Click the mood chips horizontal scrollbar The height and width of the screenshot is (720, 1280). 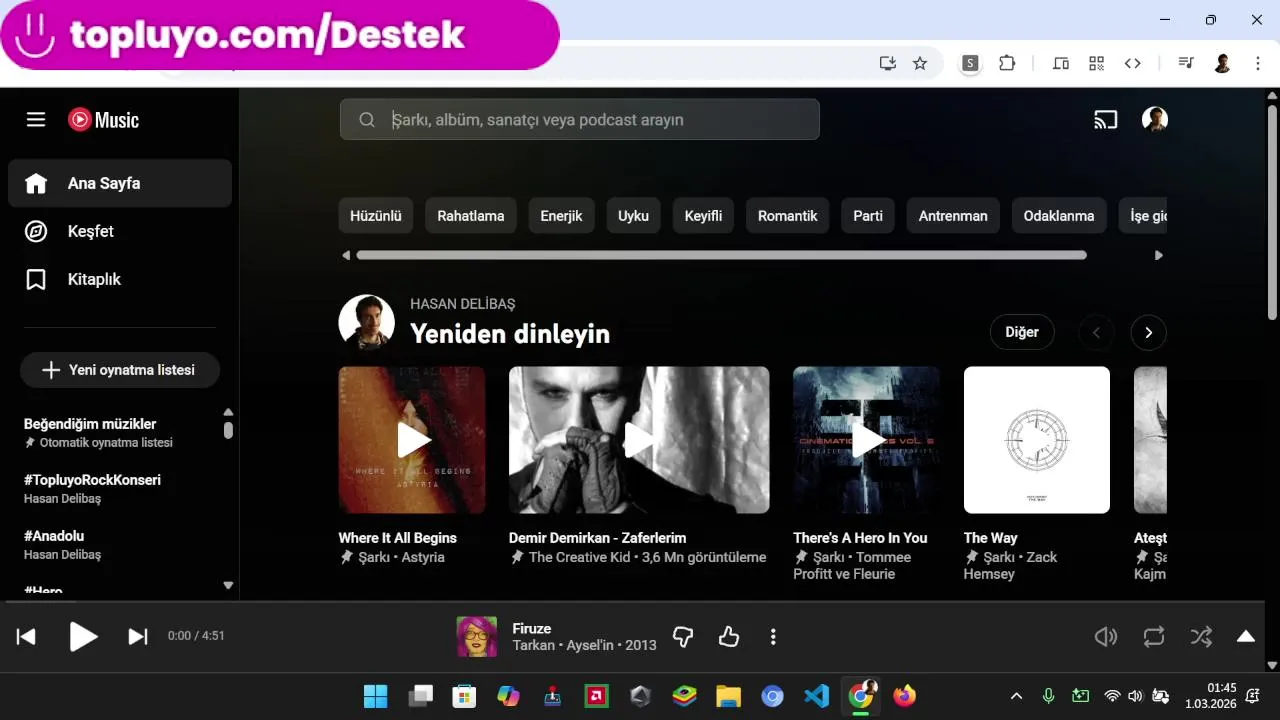(x=721, y=255)
